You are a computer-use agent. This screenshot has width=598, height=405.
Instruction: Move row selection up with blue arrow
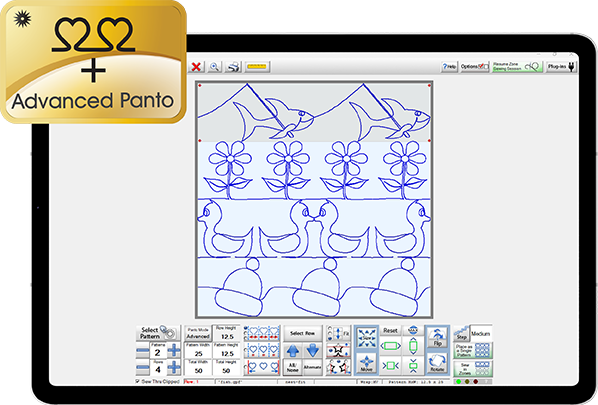(293, 350)
